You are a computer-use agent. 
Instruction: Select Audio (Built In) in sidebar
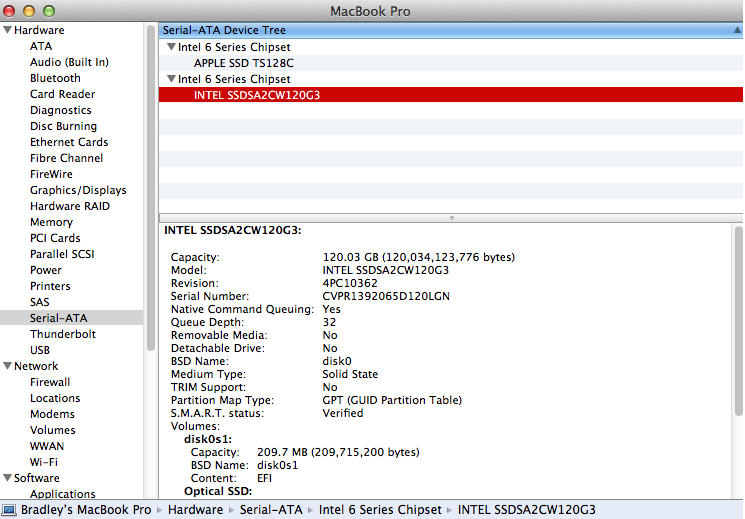click(69, 62)
